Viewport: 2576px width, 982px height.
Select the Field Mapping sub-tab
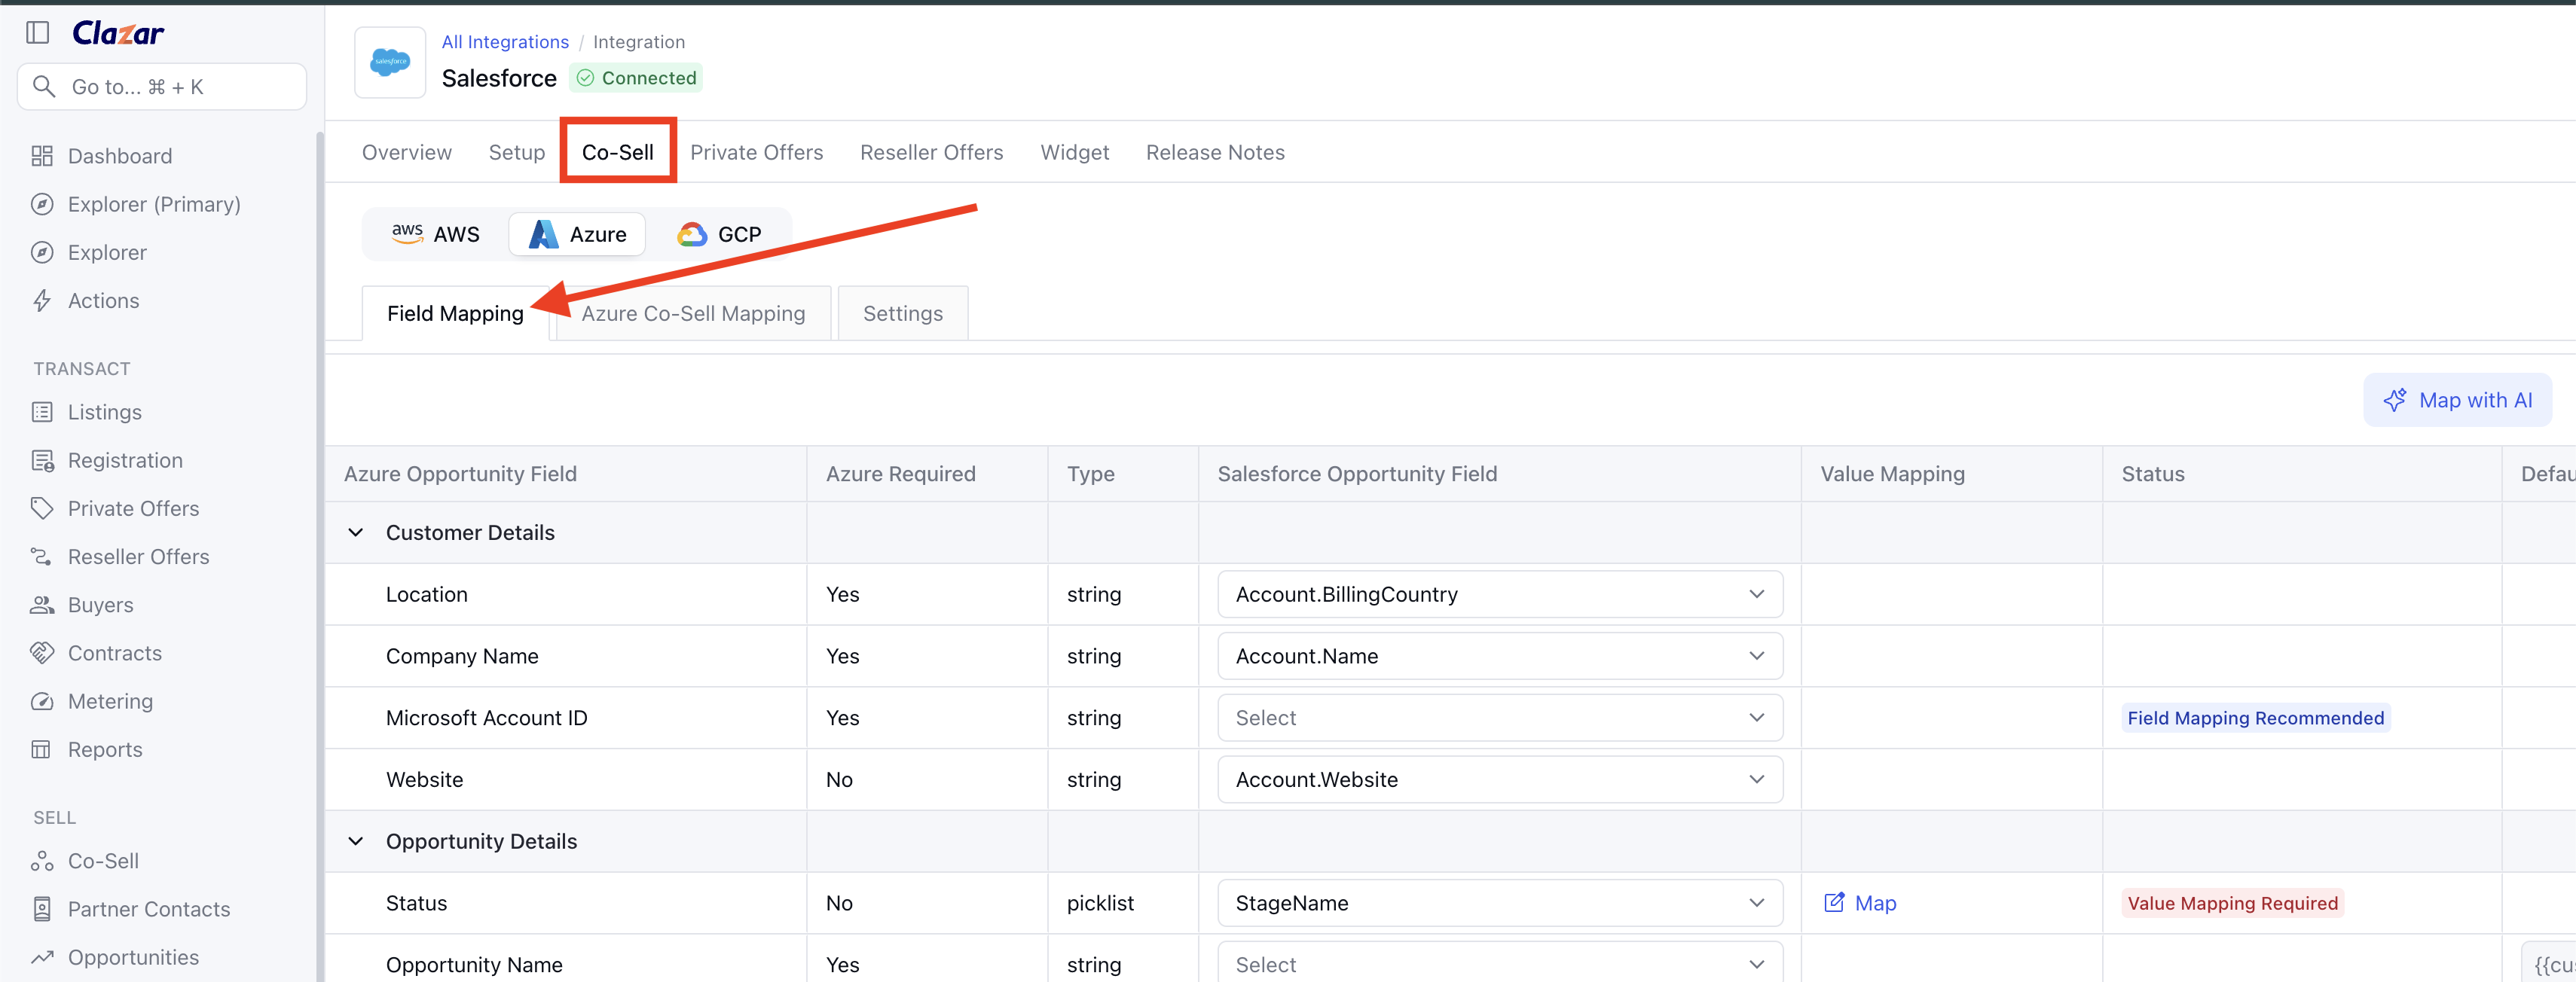[x=456, y=313]
